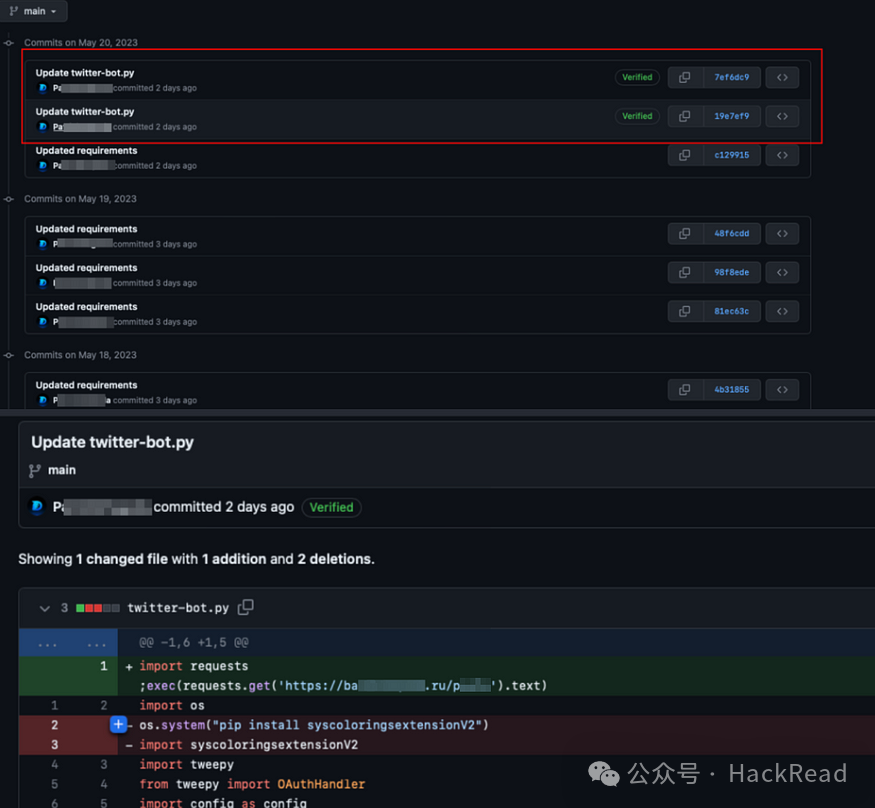This screenshot has width=875, height=808.
Task: Browse repository at commit 98f8ede
Action: coord(782,272)
